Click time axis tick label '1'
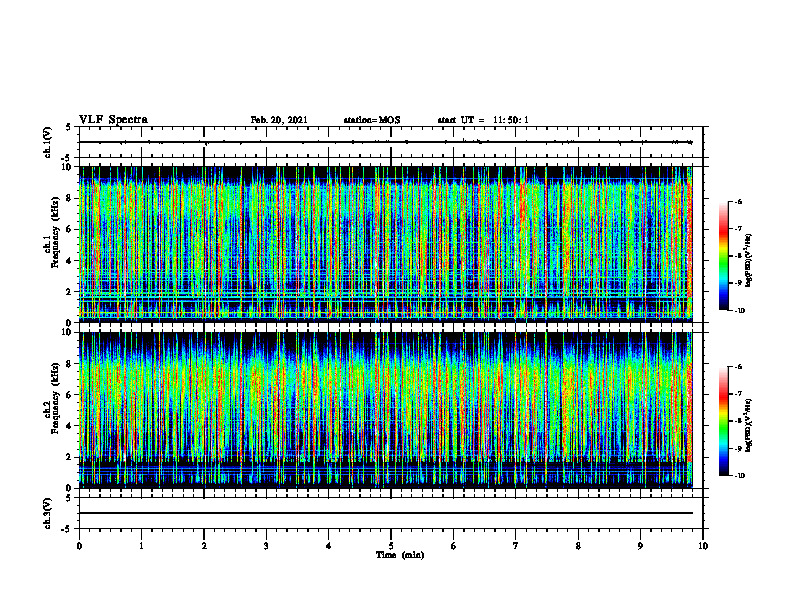This screenshot has width=792, height=612. (141, 546)
